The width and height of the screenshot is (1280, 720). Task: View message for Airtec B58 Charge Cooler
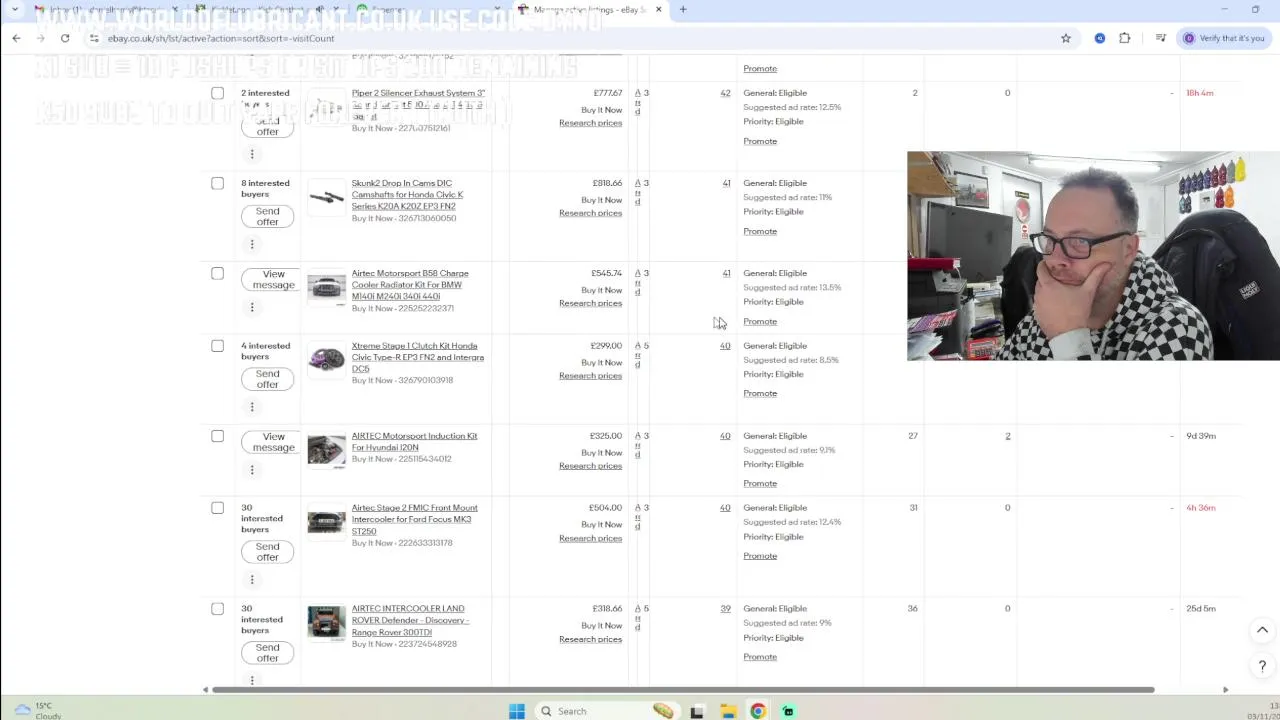272,279
